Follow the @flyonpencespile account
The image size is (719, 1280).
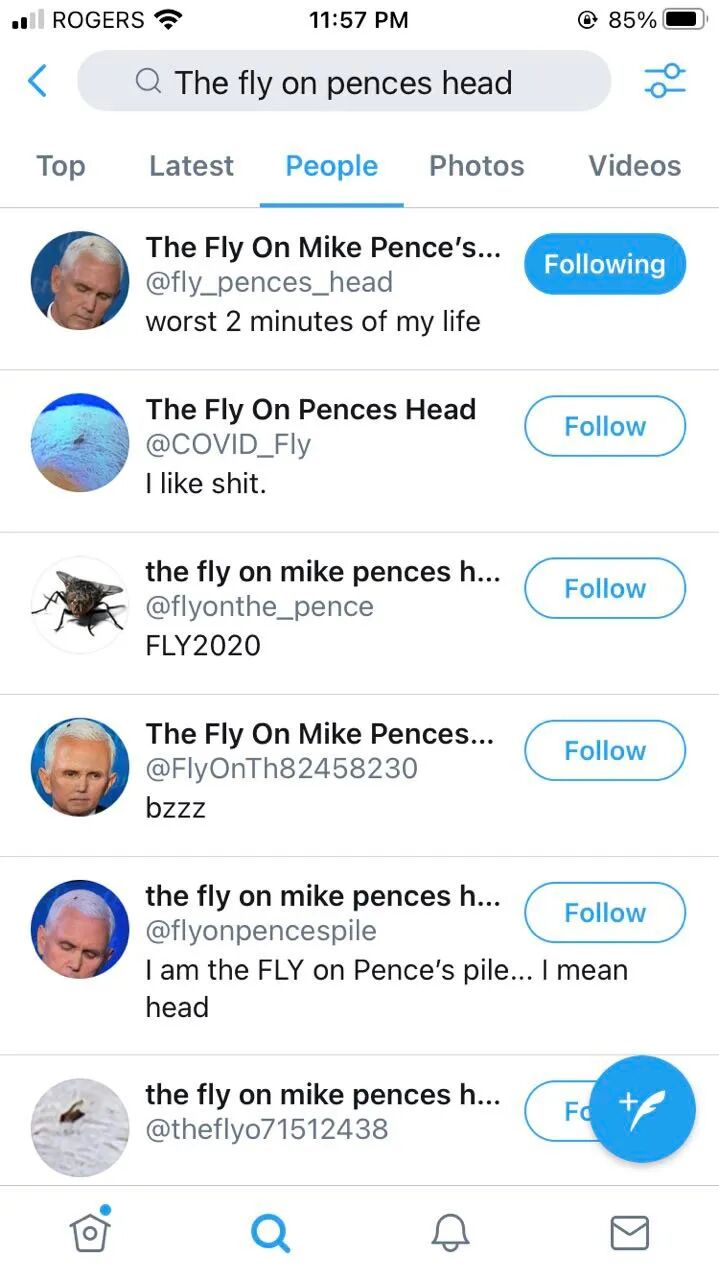(604, 912)
